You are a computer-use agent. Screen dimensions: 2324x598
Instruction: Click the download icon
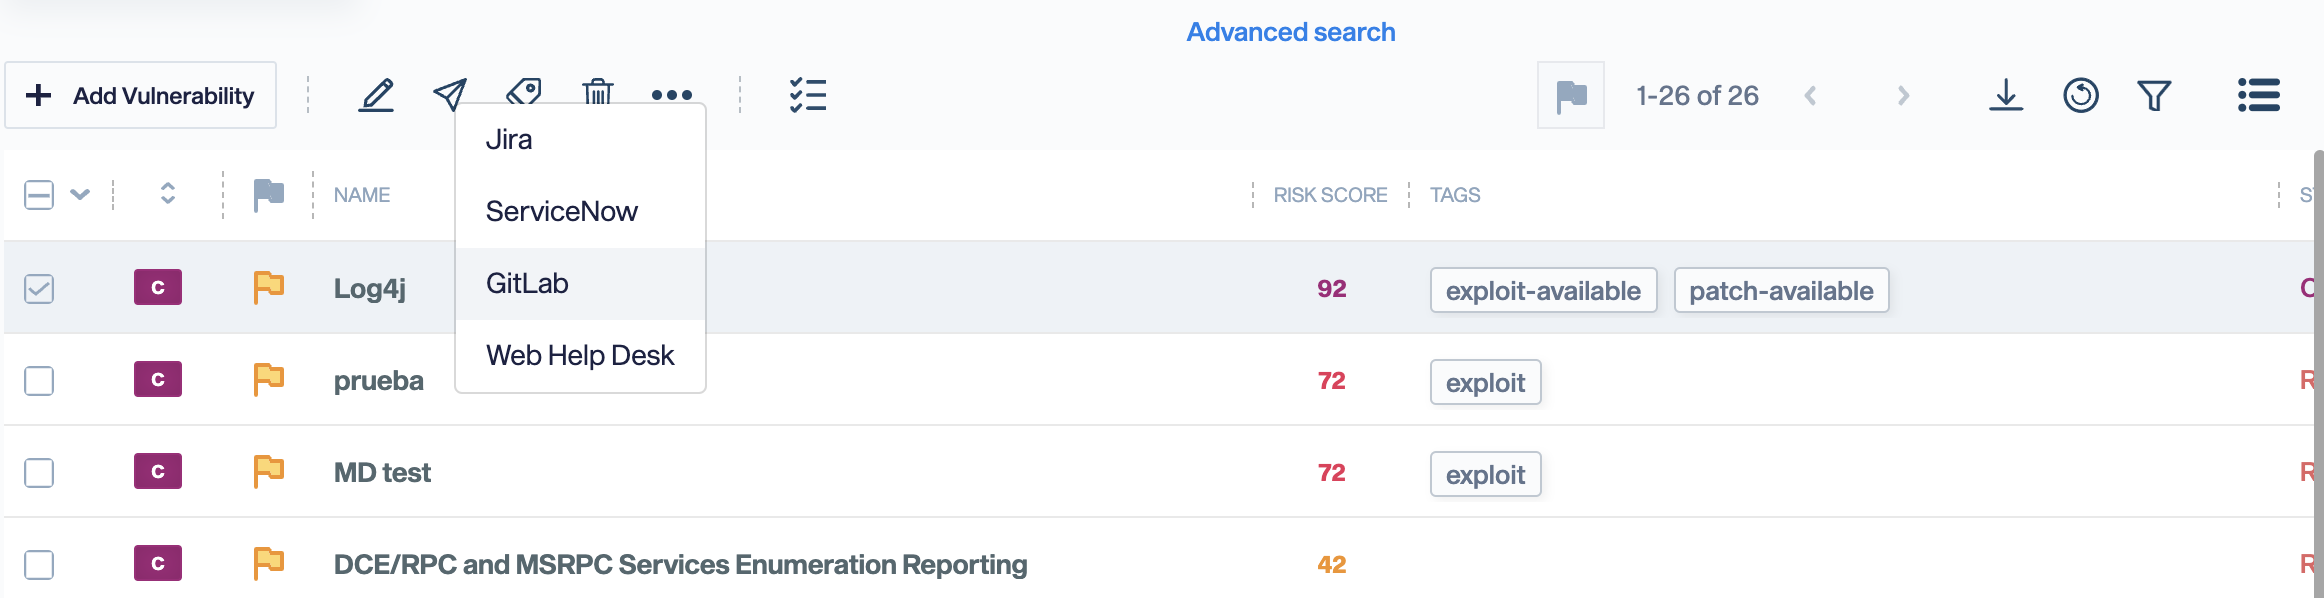[2006, 95]
